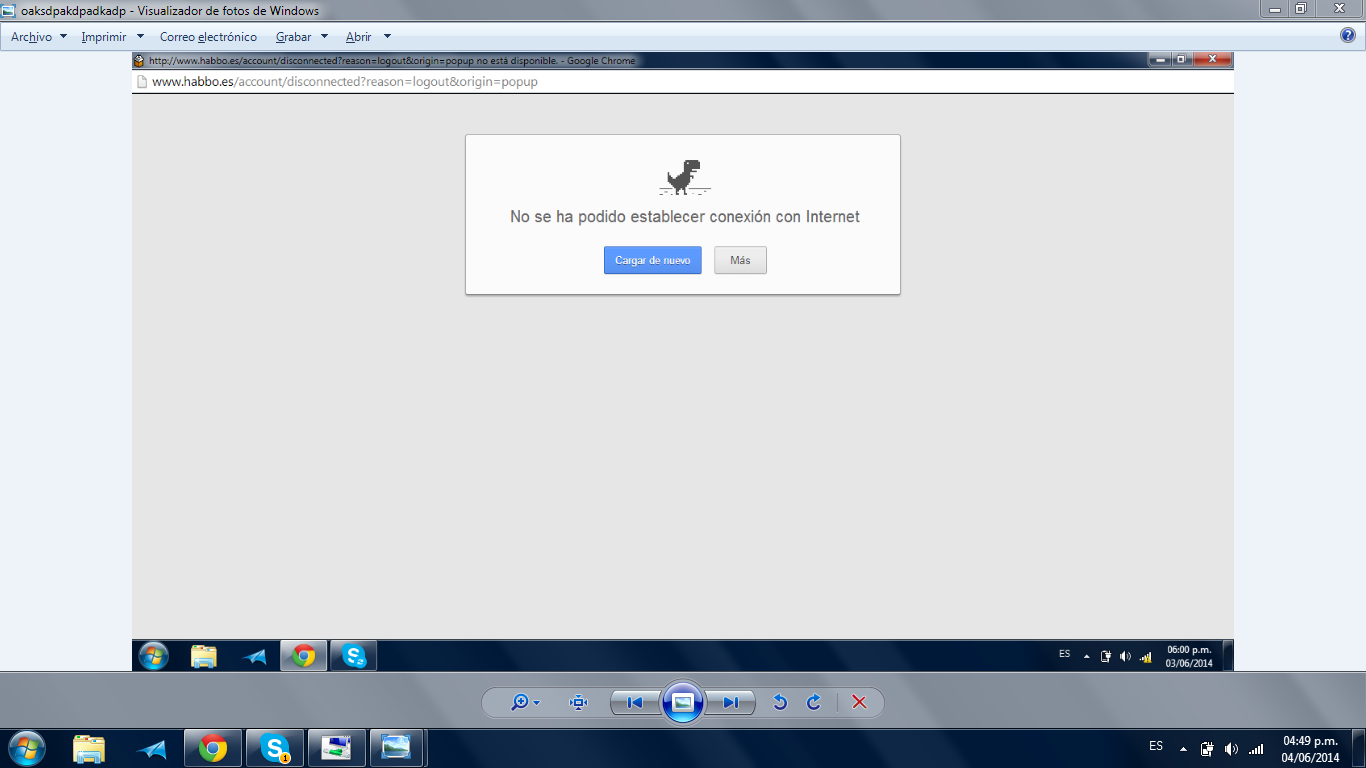Rotate the photo counterclockwise
The height and width of the screenshot is (768, 1366).
tap(781, 703)
